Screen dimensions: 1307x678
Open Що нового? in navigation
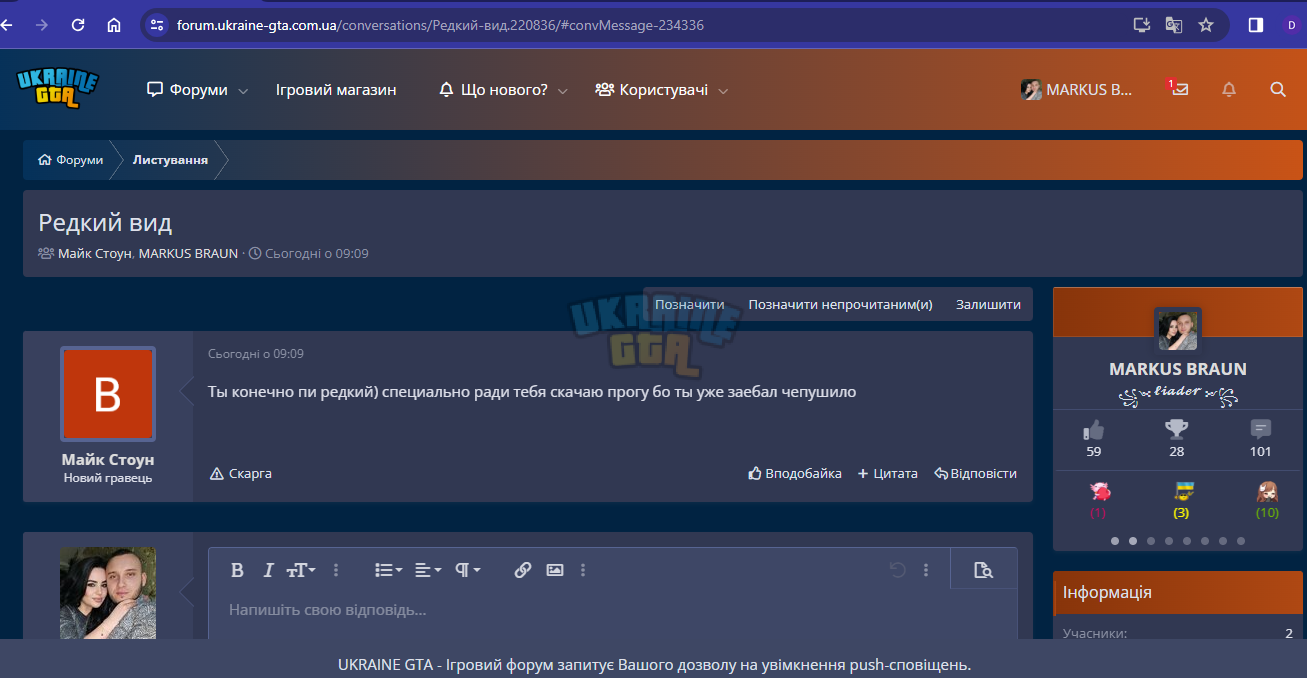pyautogui.click(x=494, y=90)
